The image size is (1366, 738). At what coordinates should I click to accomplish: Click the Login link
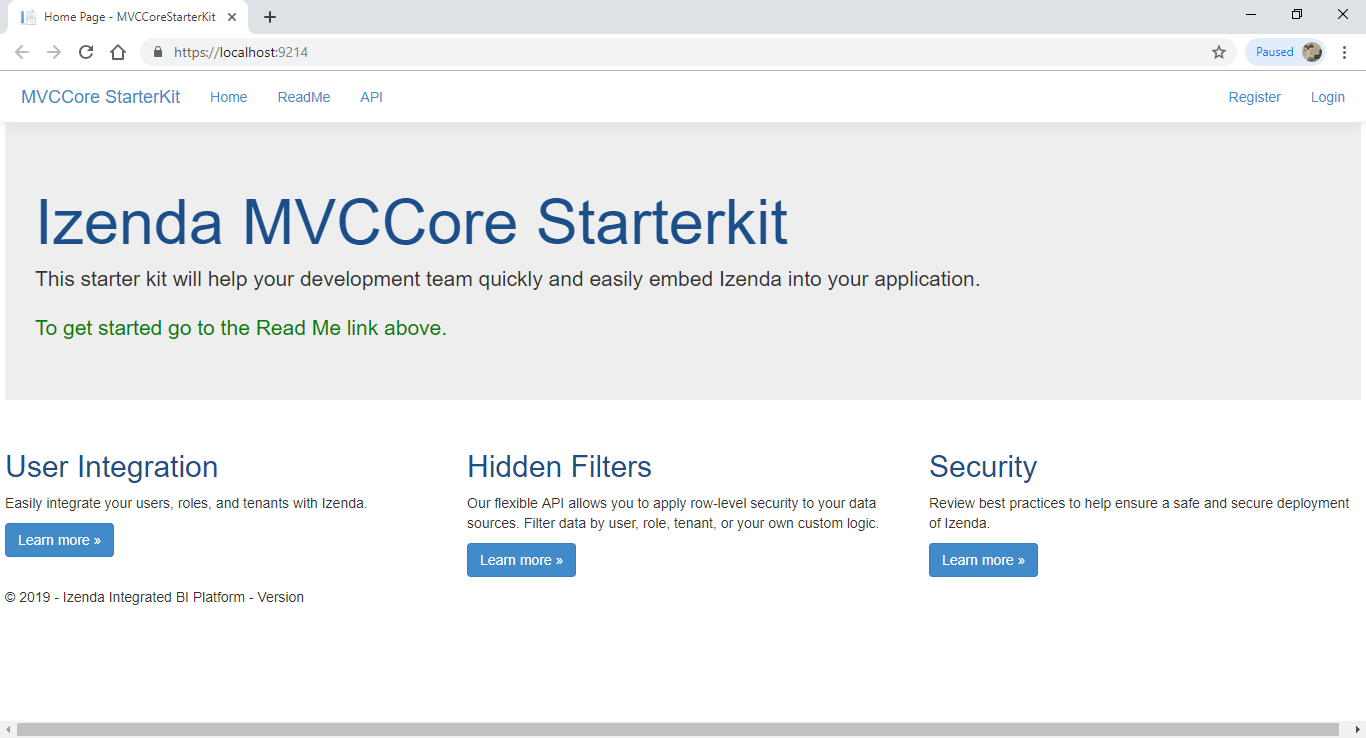click(1328, 97)
